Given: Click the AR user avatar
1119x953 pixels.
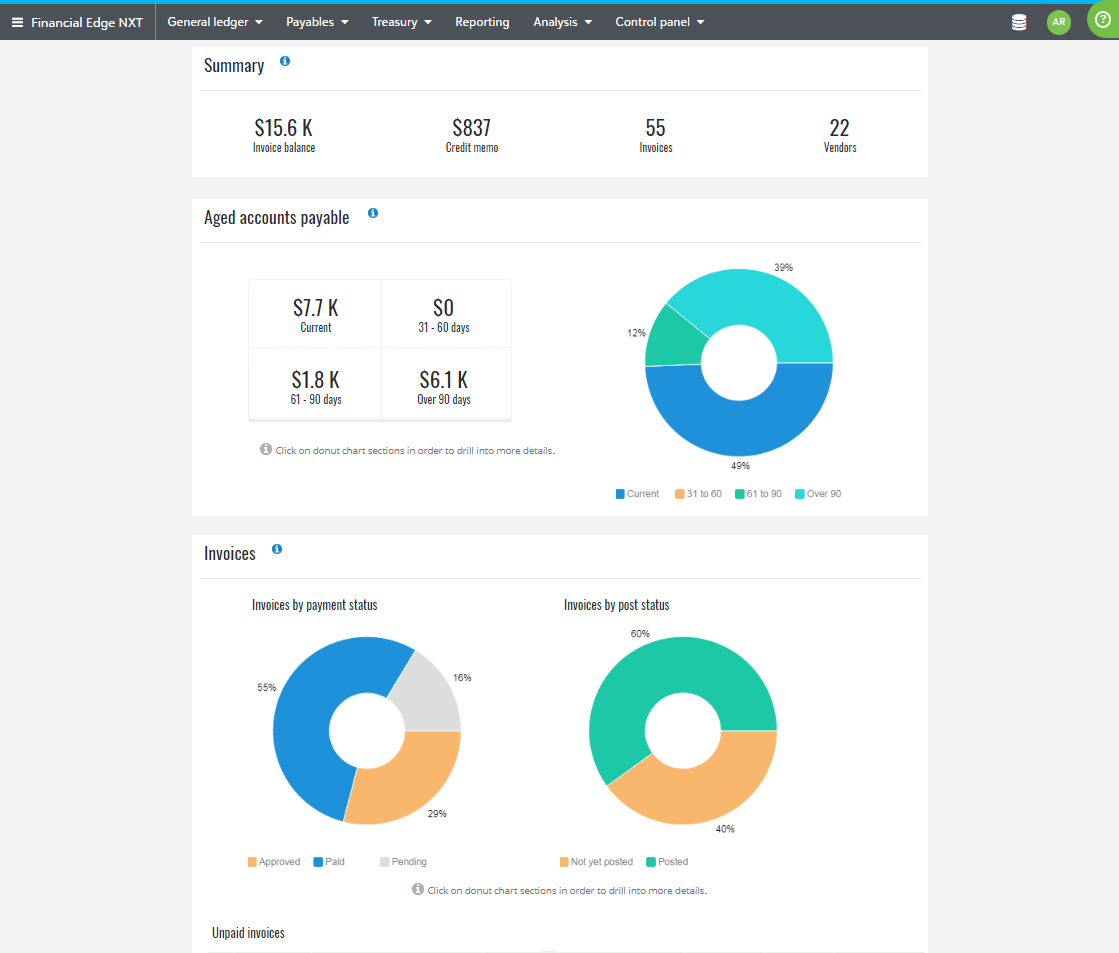Looking at the screenshot, I should (1058, 20).
